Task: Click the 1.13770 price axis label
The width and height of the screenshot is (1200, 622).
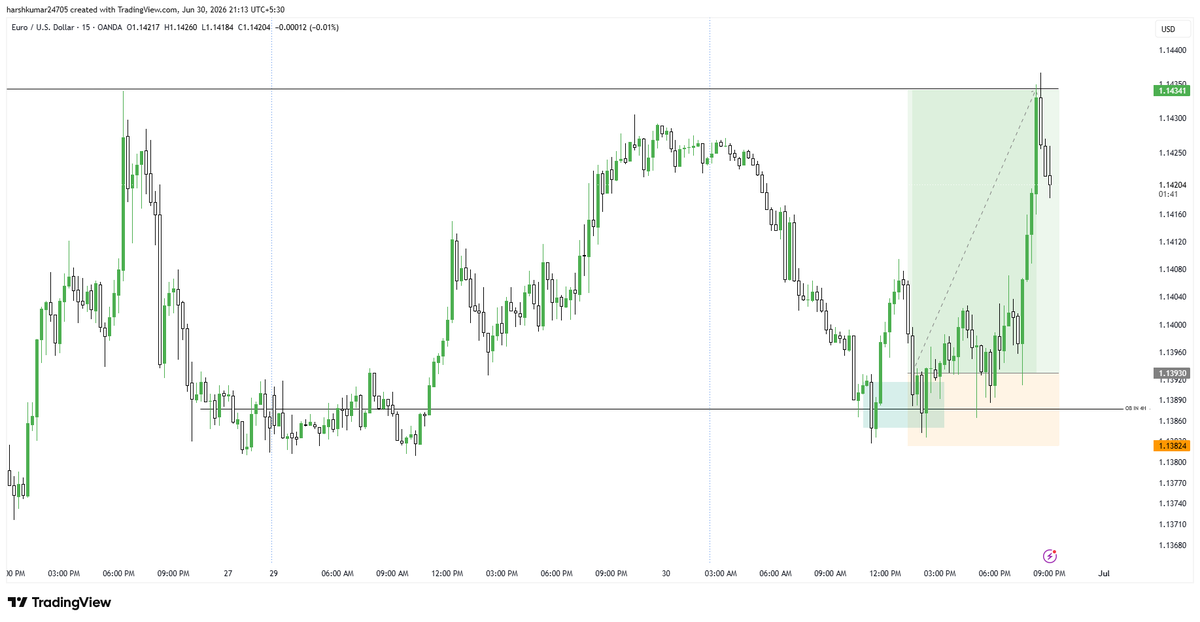Action: pyautogui.click(x=1173, y=483)
